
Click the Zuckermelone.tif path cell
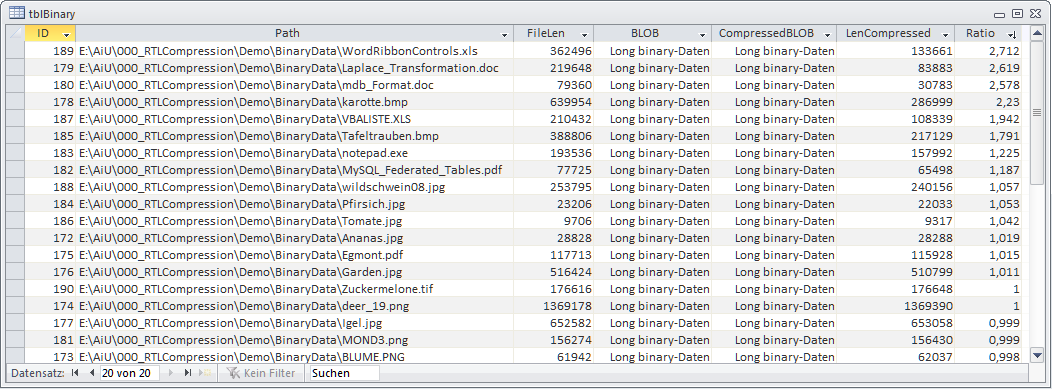pos(295,289)
